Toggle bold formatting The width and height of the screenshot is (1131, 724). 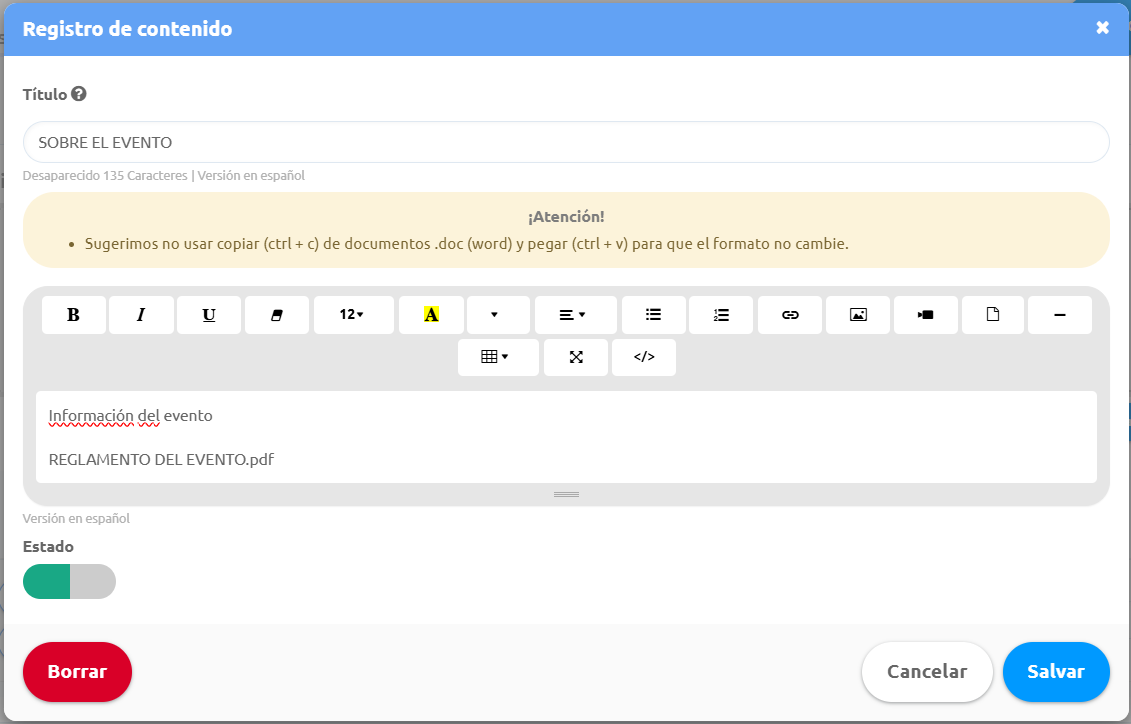[73, 314]
